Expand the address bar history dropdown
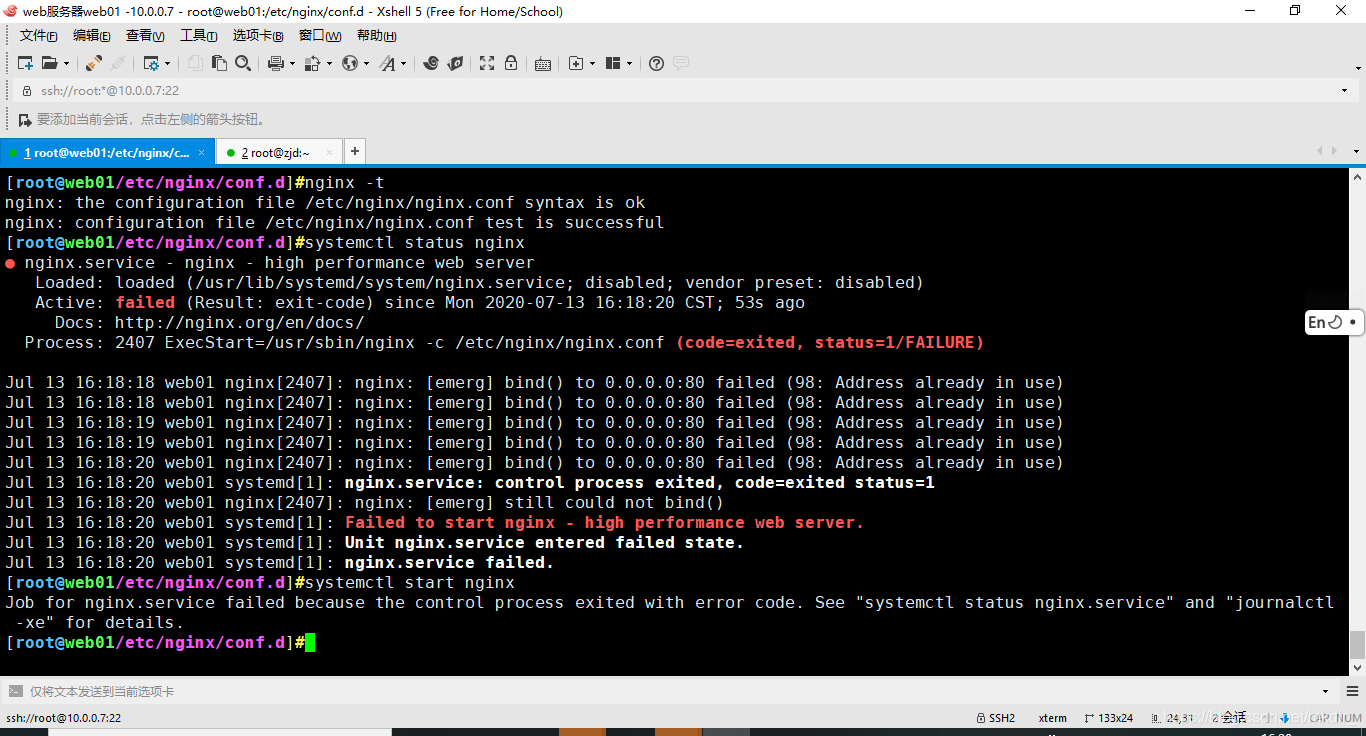 (x=1345, y=90)
